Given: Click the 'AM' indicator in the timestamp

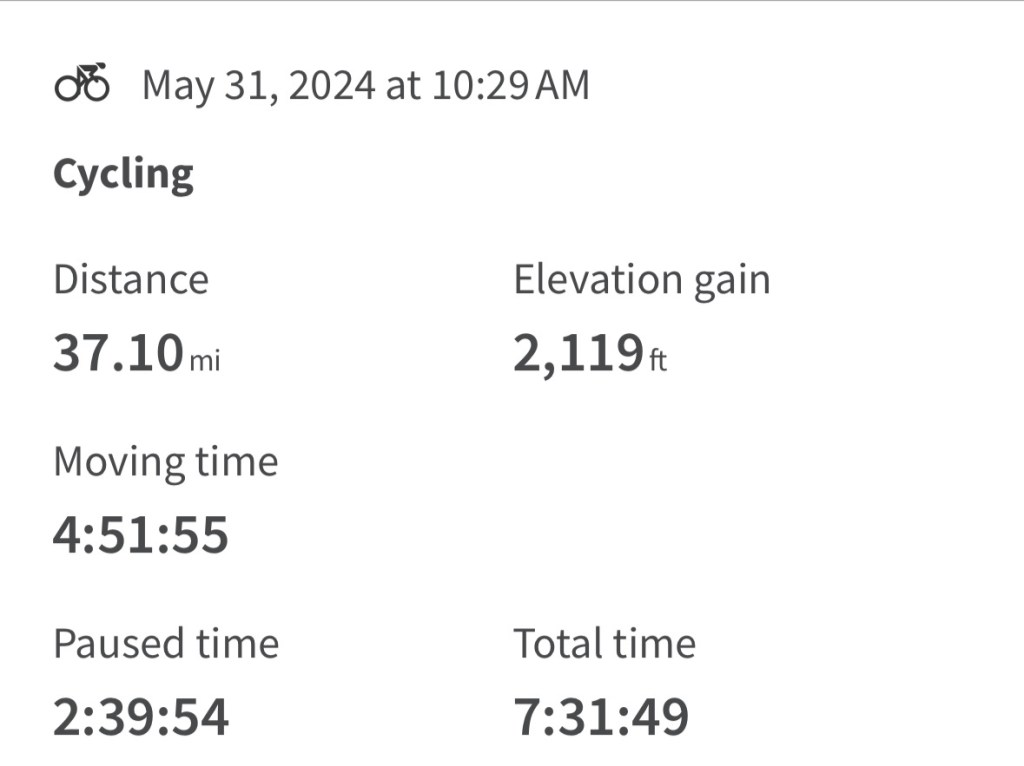Looking at the screenshot, I should pos(563,86).
